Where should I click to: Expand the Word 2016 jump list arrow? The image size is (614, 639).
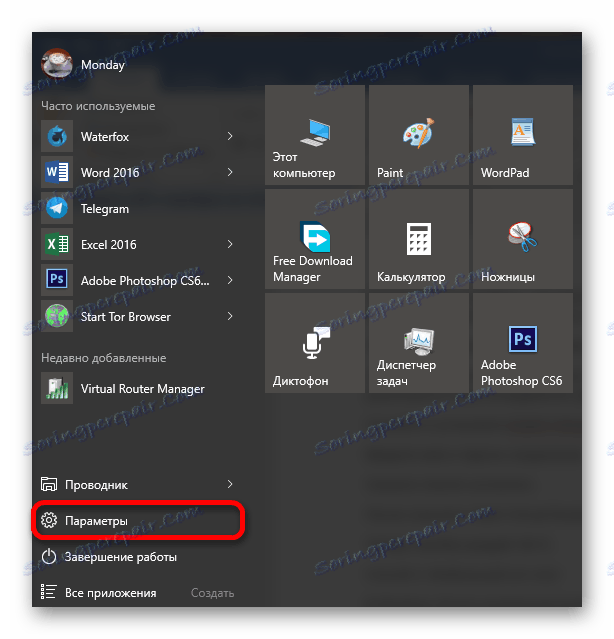[x=230, y=172]
